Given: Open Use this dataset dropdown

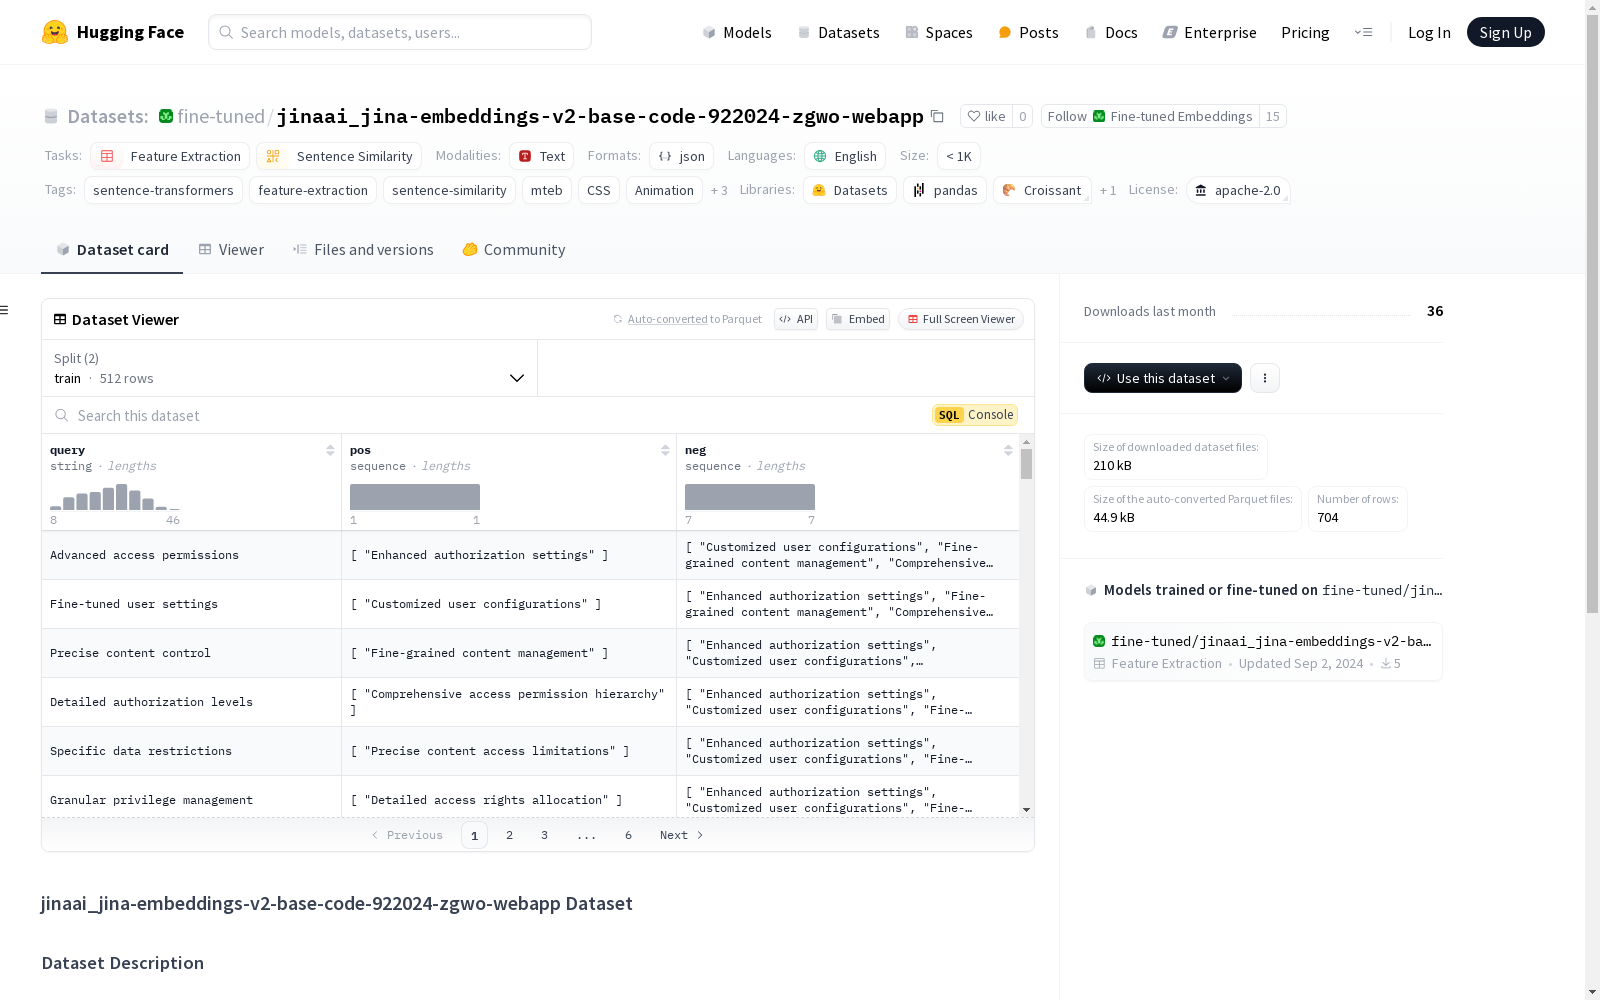Looking at the screenshot, I should coord(1163,378).
